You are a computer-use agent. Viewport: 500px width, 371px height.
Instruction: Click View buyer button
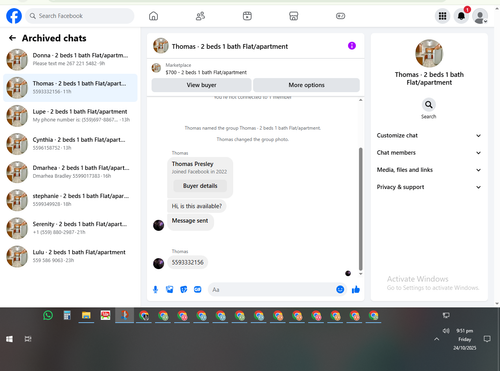201,85
